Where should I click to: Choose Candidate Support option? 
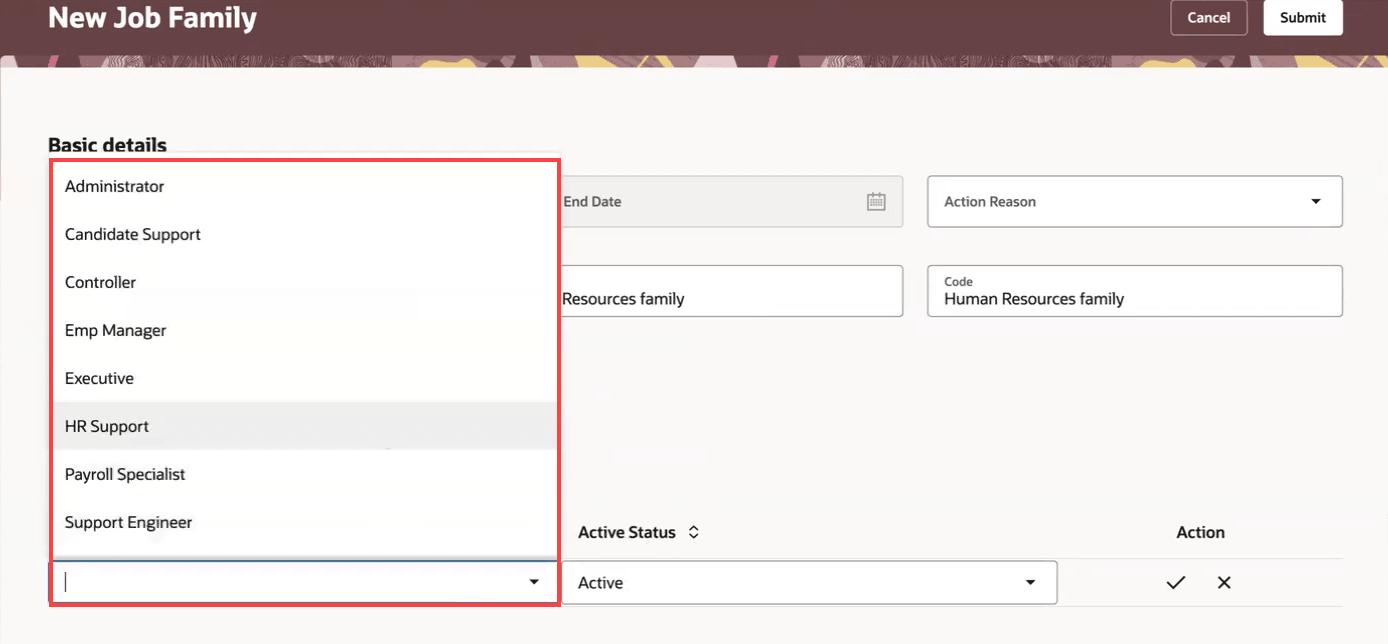point(304,234)
